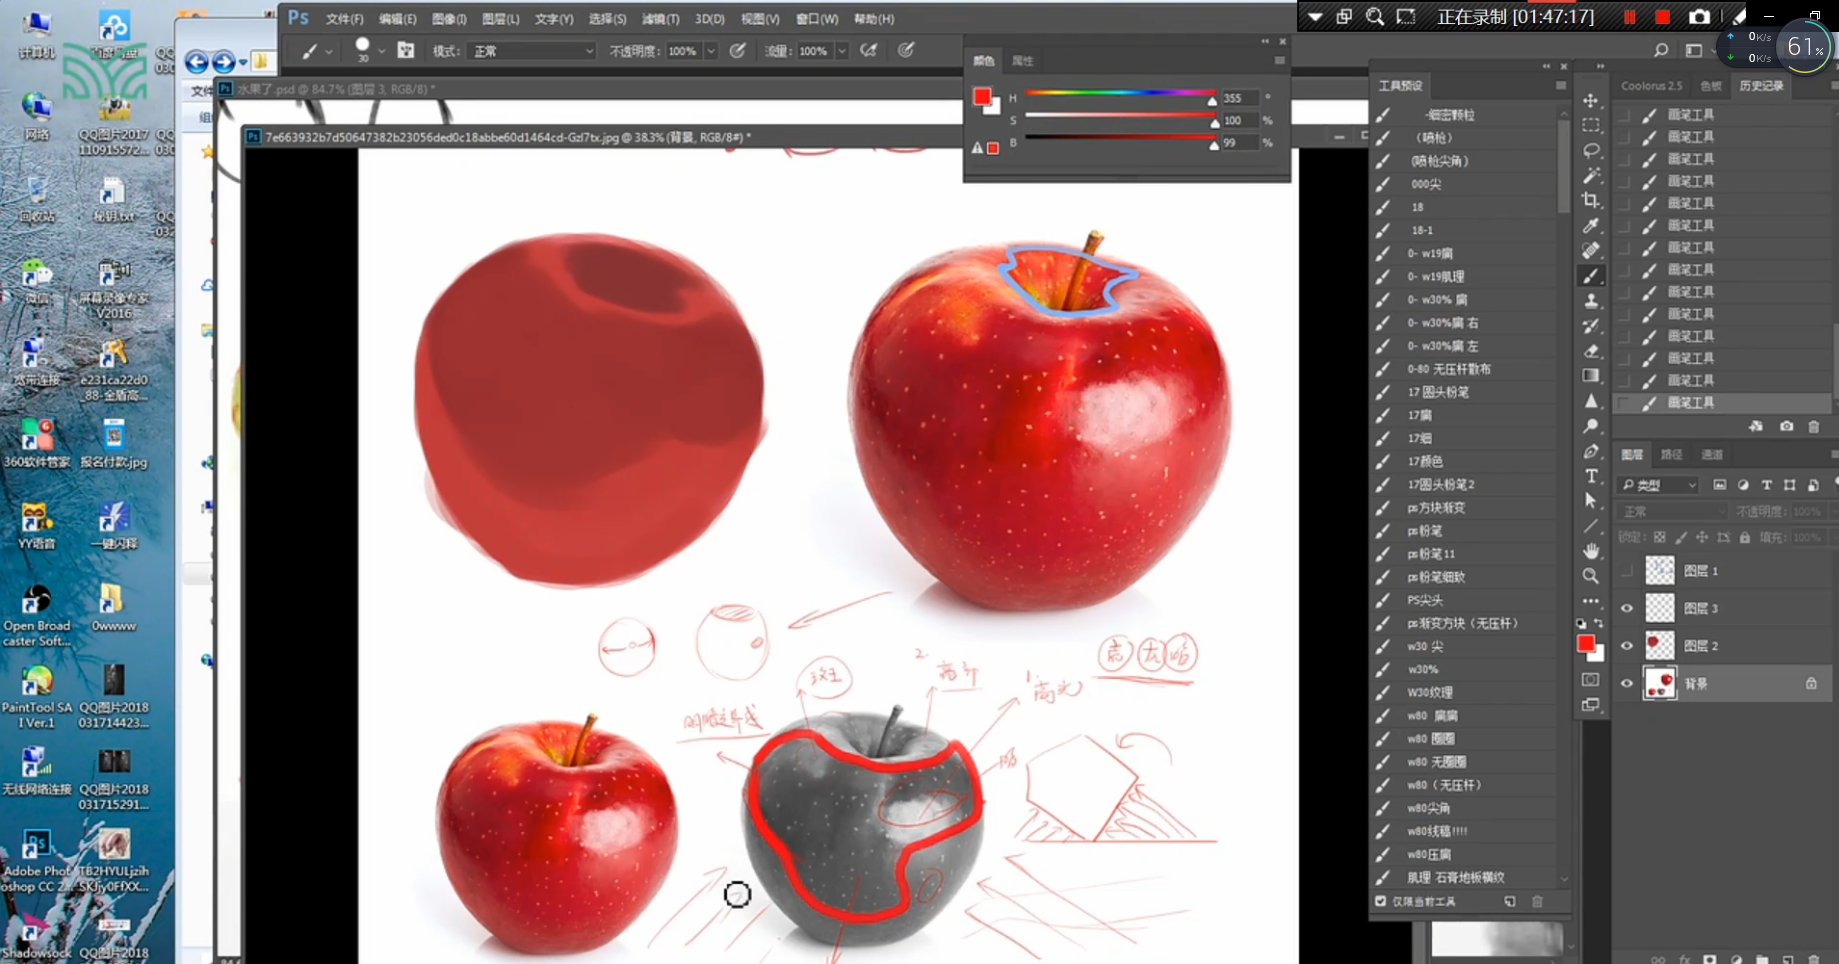The height and width of the screenshot is (964, 1839).
Task: Open the 文件(F) menu
Action: click(x=344, y=19)
